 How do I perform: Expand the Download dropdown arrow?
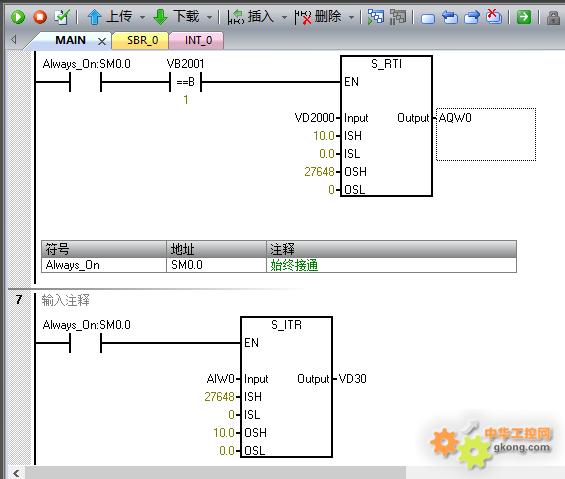(x=209, y=17)
